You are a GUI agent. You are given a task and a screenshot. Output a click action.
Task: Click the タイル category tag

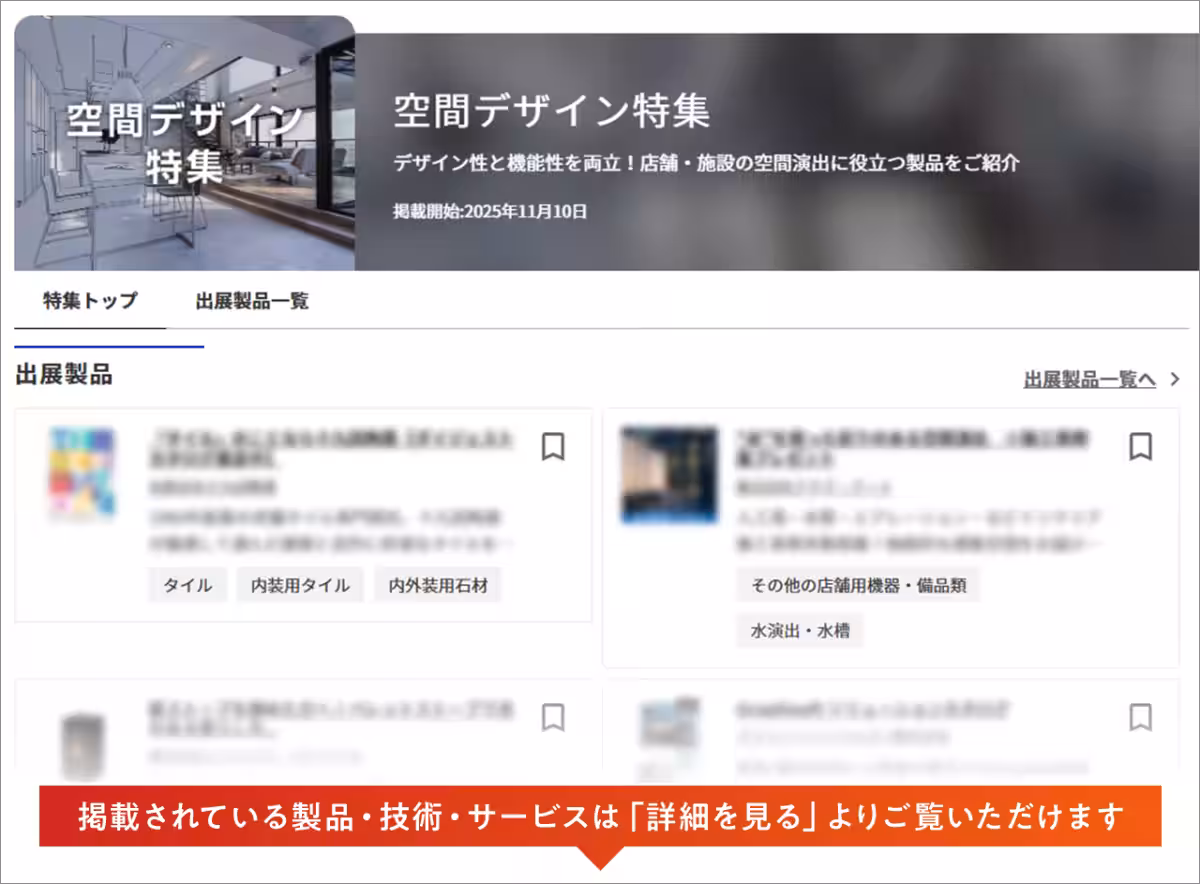point(187,585)
